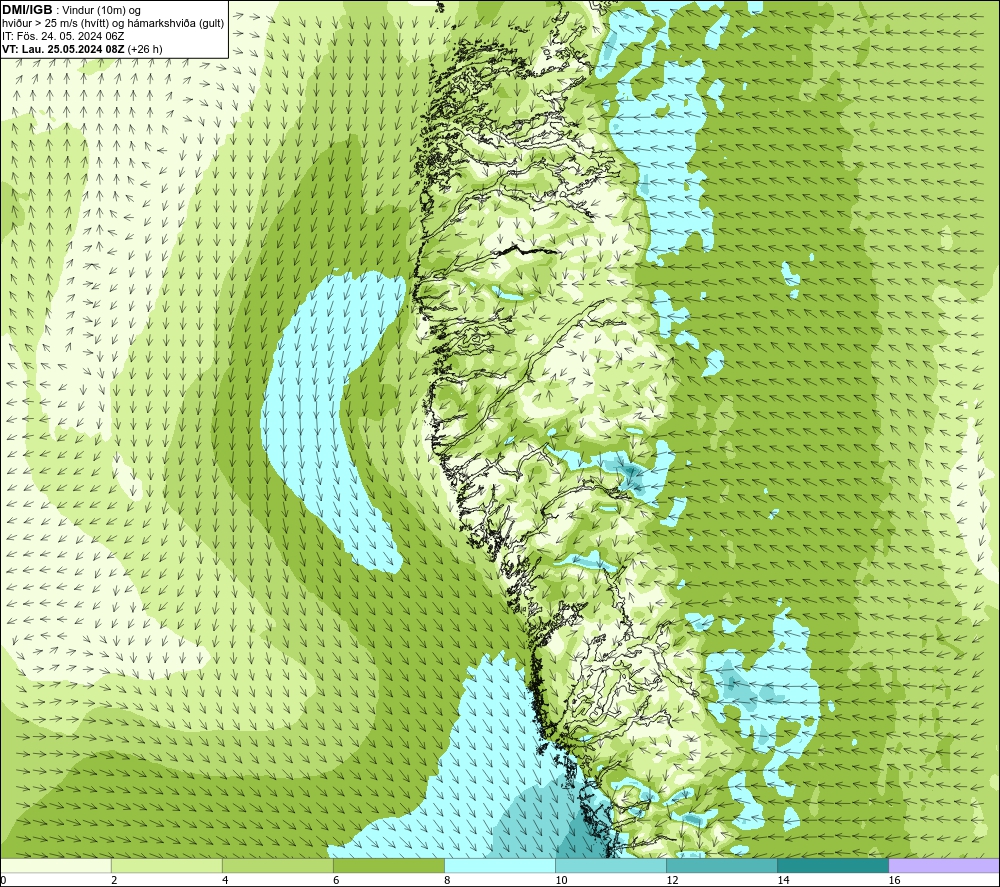Click the '8' scale label

pyautogui.click(x=447, y=880)
